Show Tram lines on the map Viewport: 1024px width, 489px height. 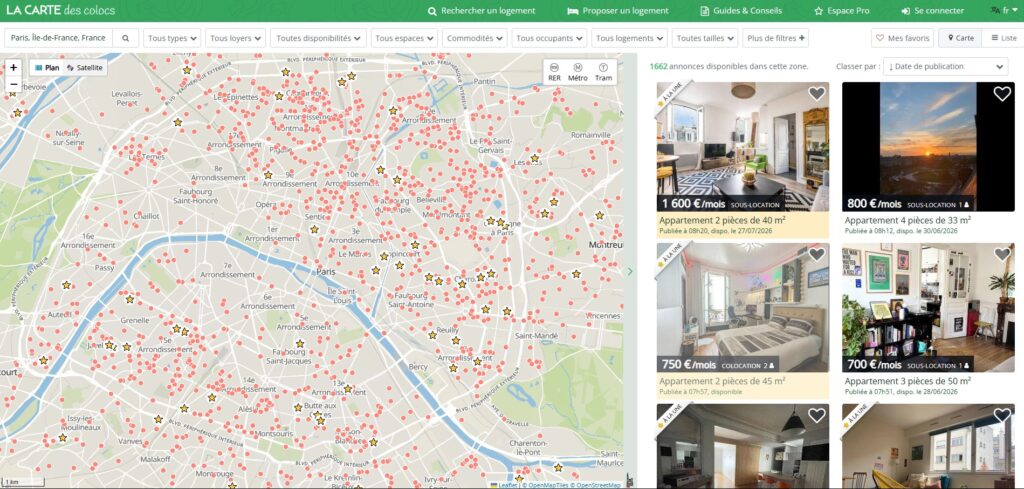(x=603, y=72)
